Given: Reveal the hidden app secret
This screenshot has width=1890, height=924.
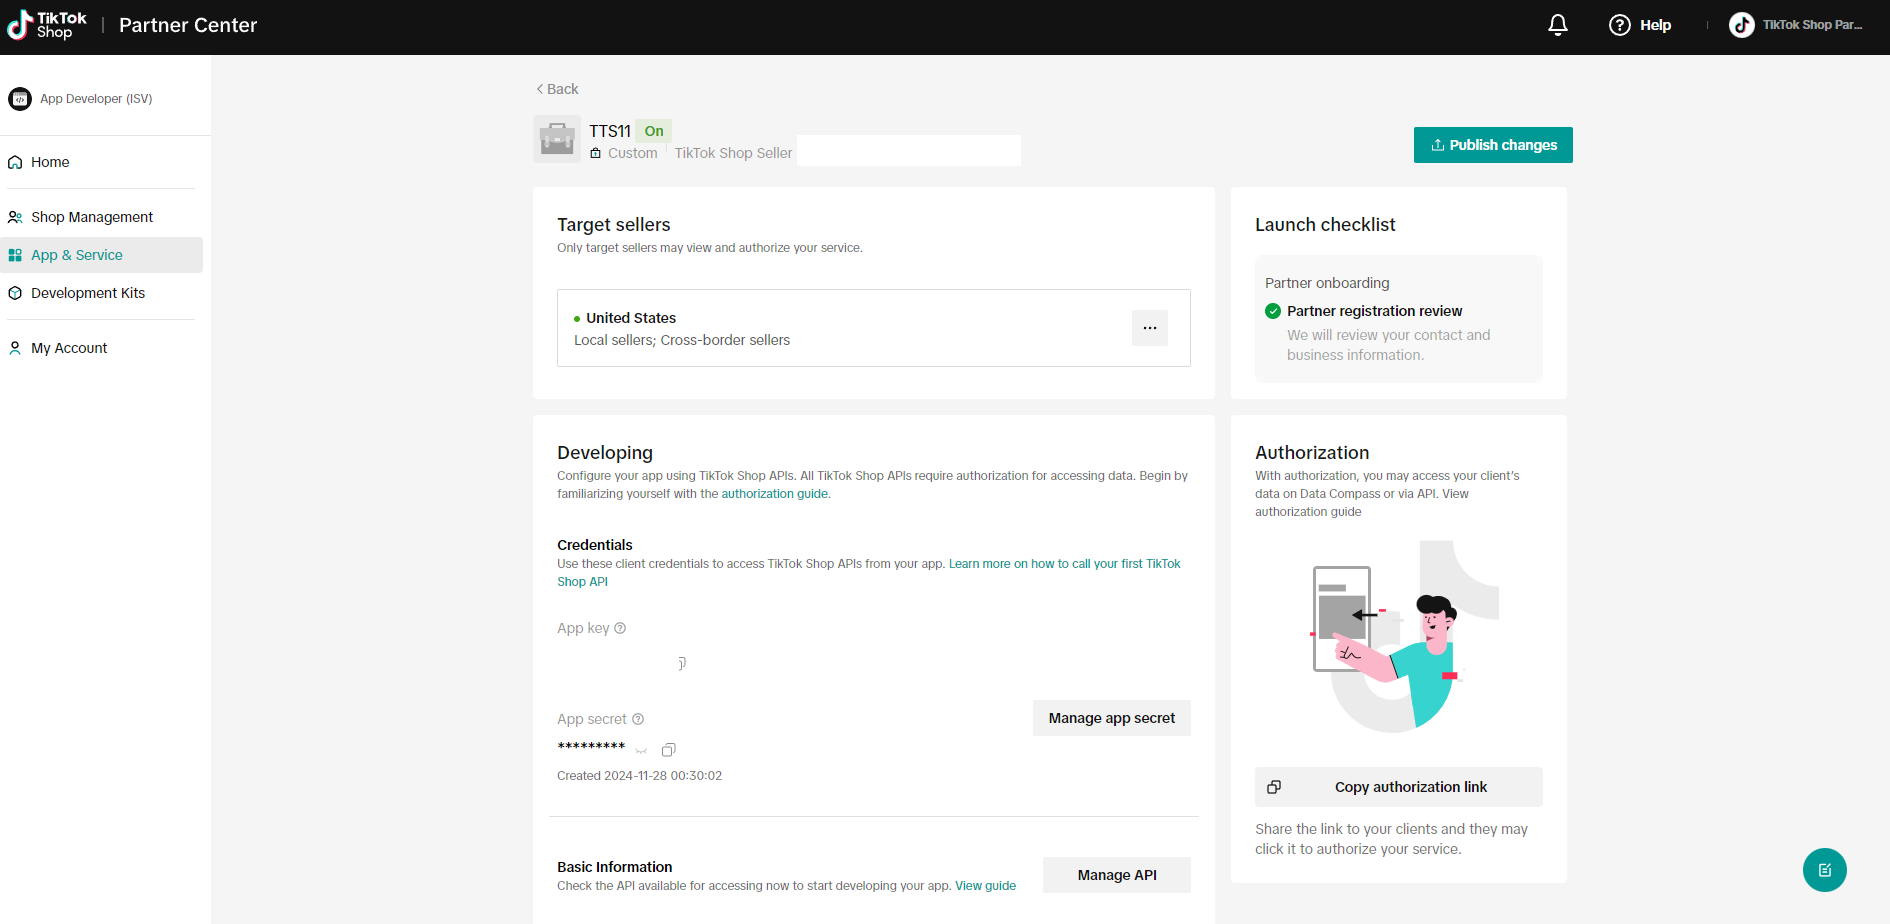Looking at the screenshot, I should pos(641,750).
